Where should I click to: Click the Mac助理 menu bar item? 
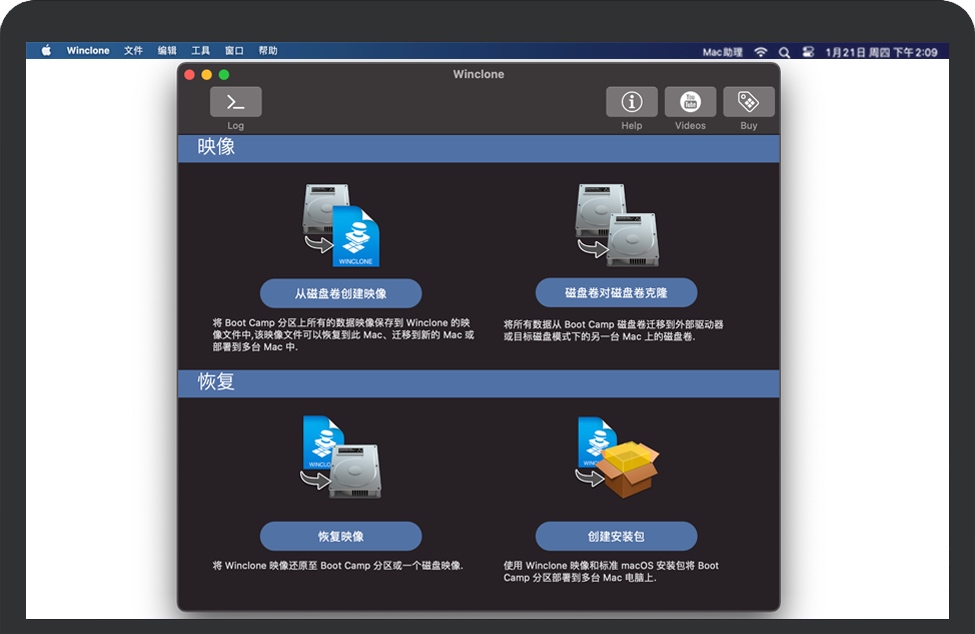tap(722, 49)
